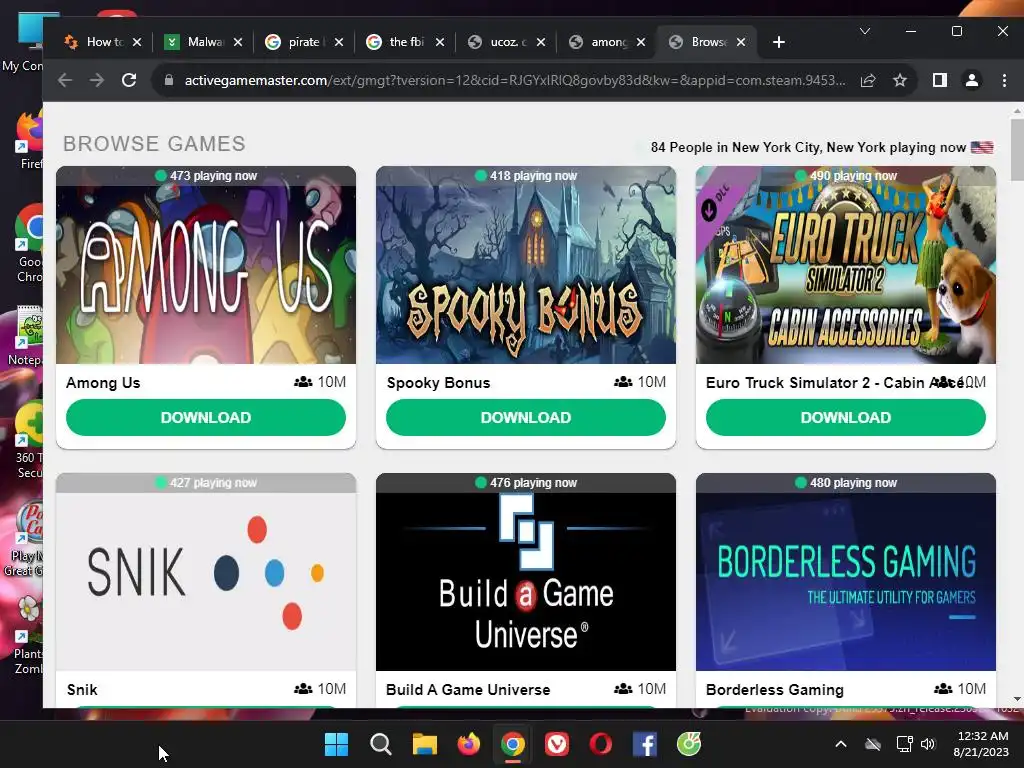Click the Among Us 10M players icon
Image resolution: width=1024 pixels, height=768 pixels.
pyautogui.click(x=303, y=382)
